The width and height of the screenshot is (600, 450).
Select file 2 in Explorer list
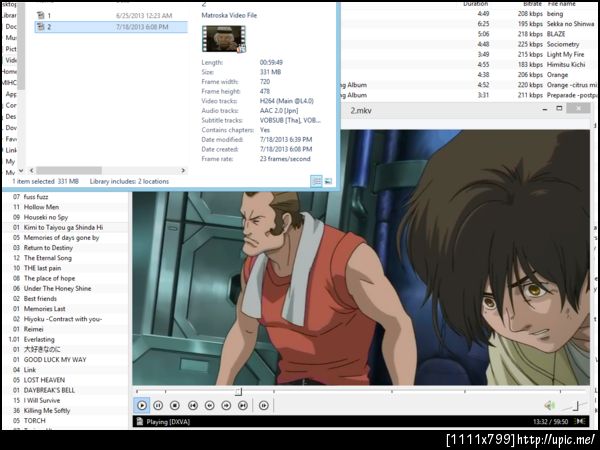pos(111,27)
